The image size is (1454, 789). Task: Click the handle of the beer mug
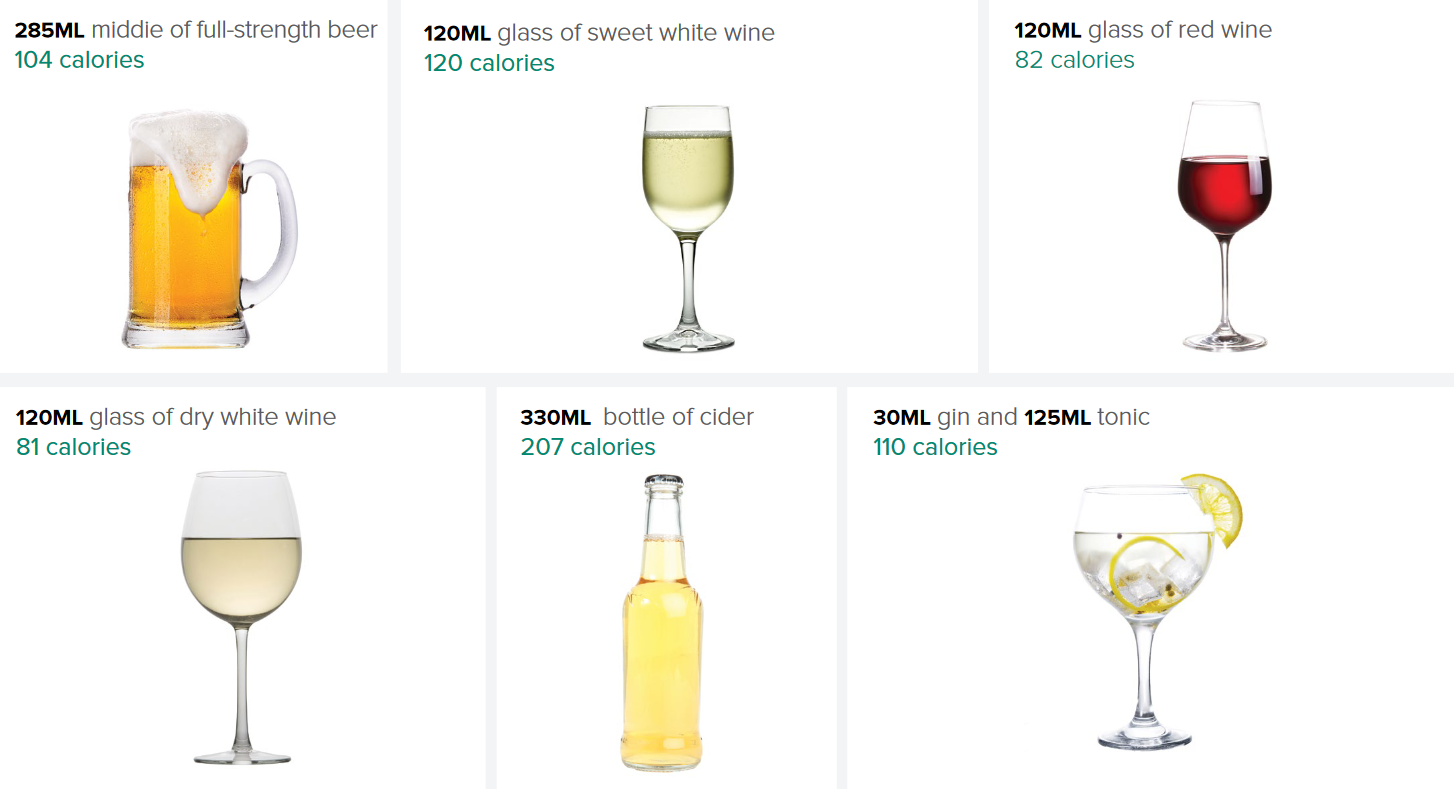pos(274,232)
